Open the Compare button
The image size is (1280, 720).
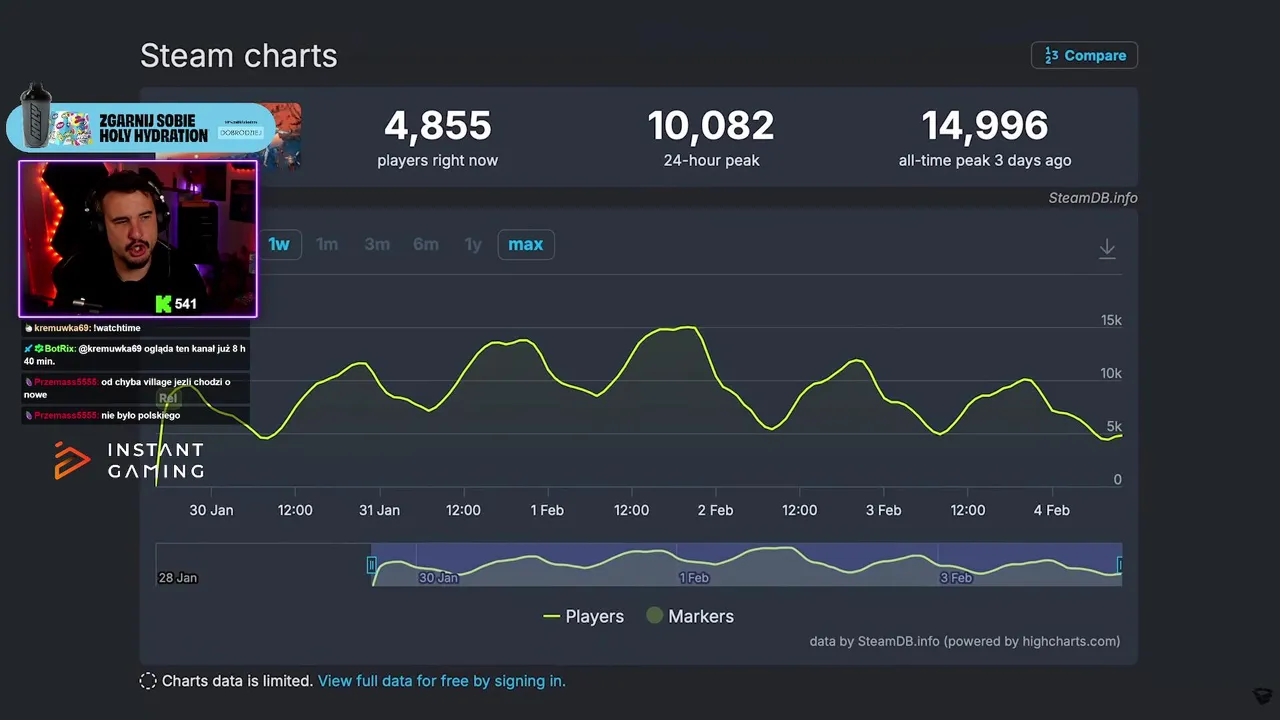pyautogui.click(x=1084, y=55)
